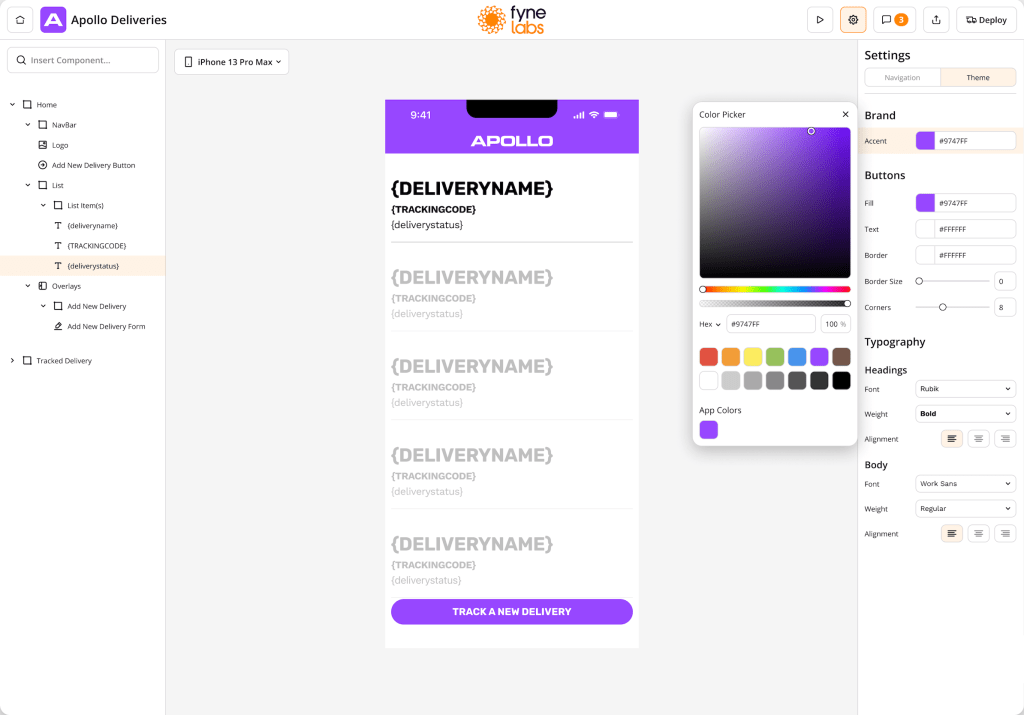This screenshot has height=715, width=1024.
Task: Click the Deploy button
Action: tap(985, 19)
